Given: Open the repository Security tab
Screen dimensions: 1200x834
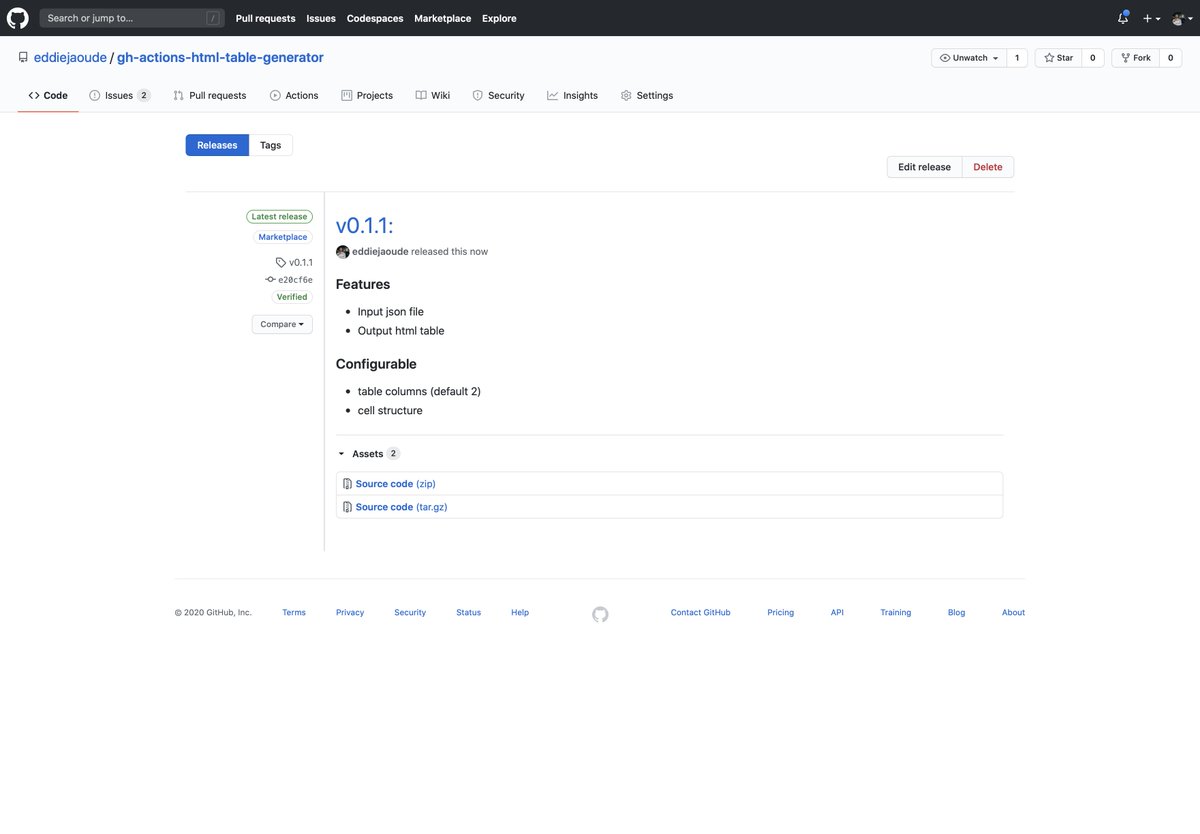Looking at the screenshot, I should point(498,96).
